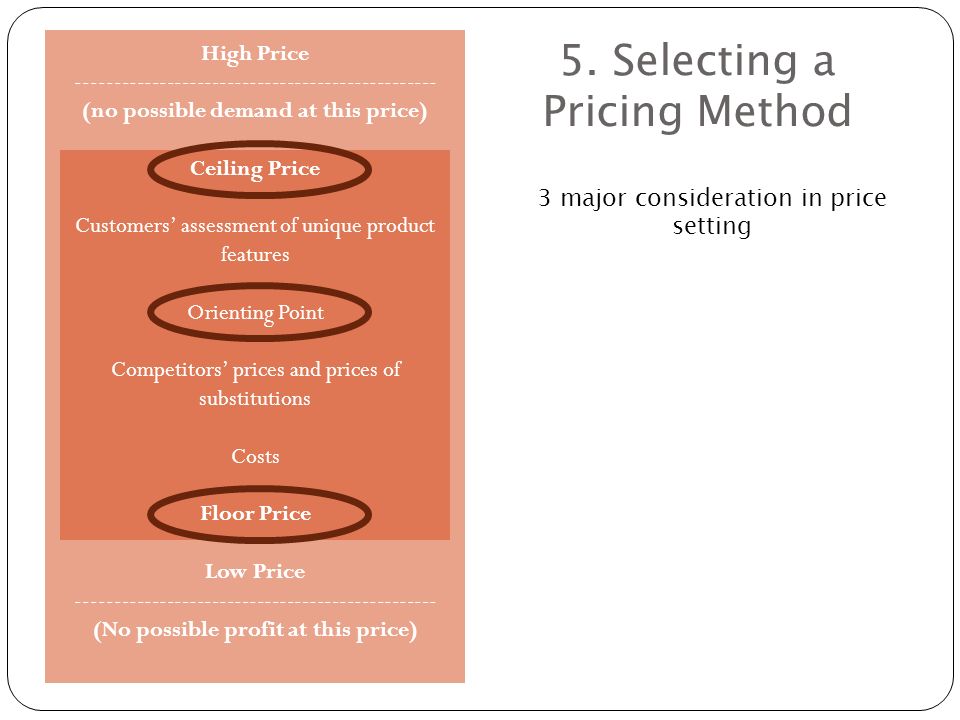Click the number 5 in the title
The image size is (960, 720).
point(574,61)
